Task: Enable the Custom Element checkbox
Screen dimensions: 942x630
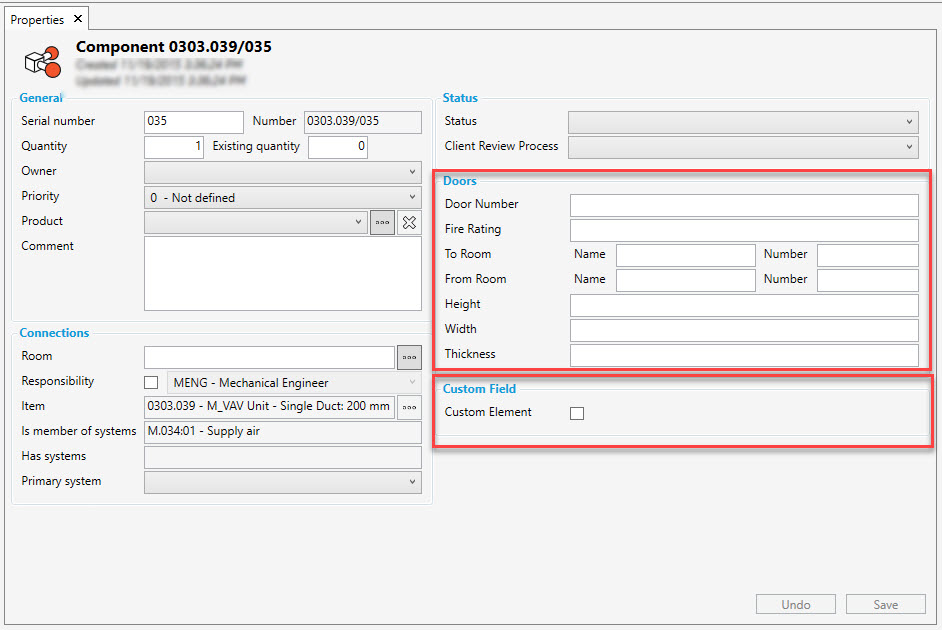Action: [x=577, y=413]
